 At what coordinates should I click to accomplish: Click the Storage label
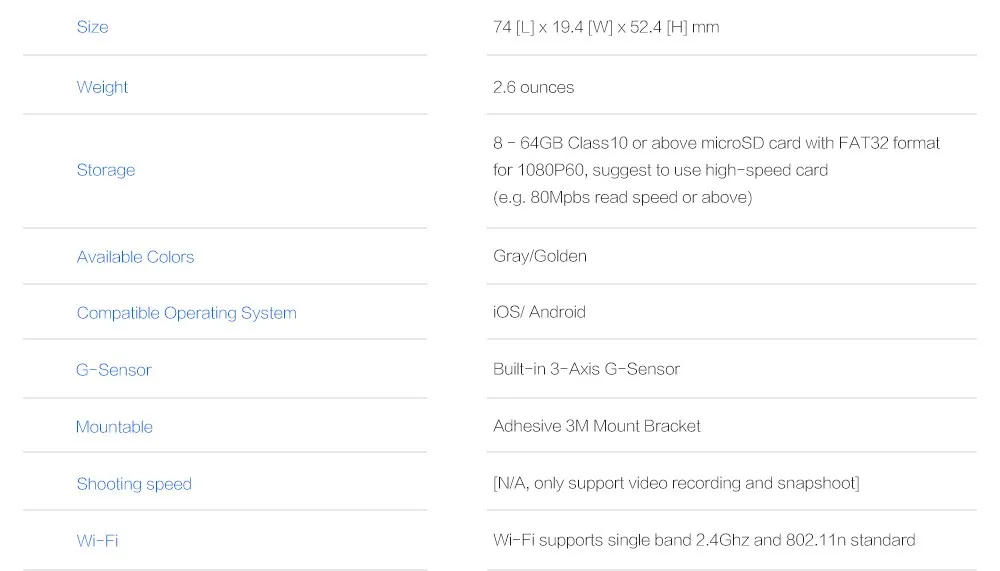coord(106,170)
